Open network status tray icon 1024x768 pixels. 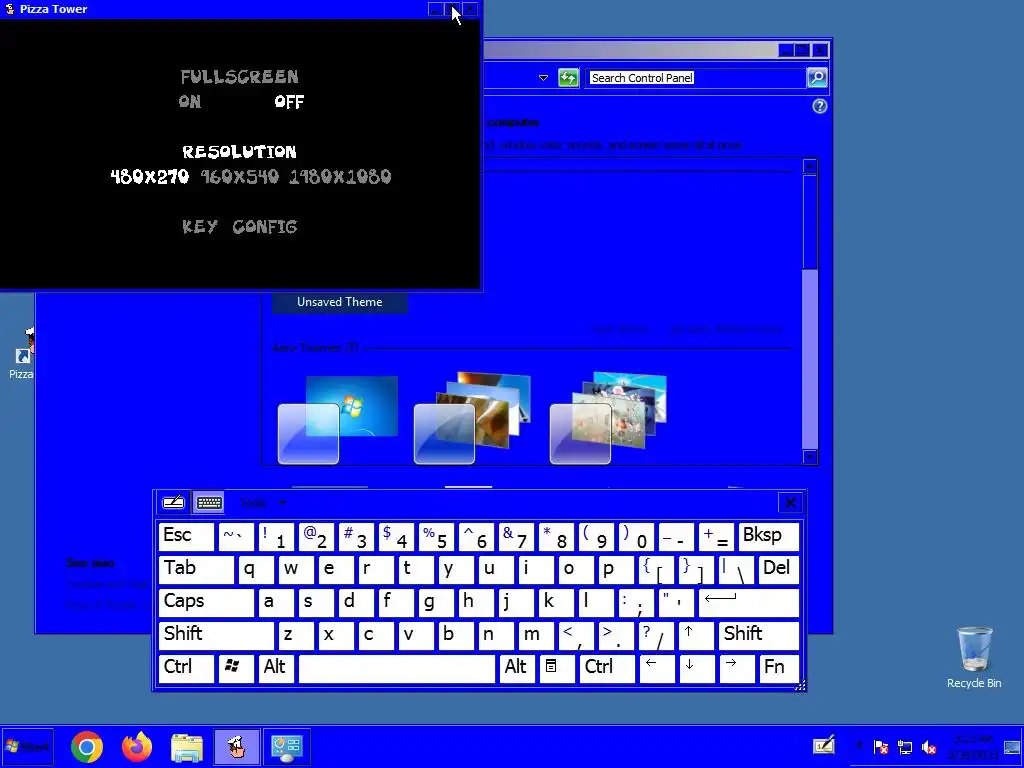click(905, 746)
